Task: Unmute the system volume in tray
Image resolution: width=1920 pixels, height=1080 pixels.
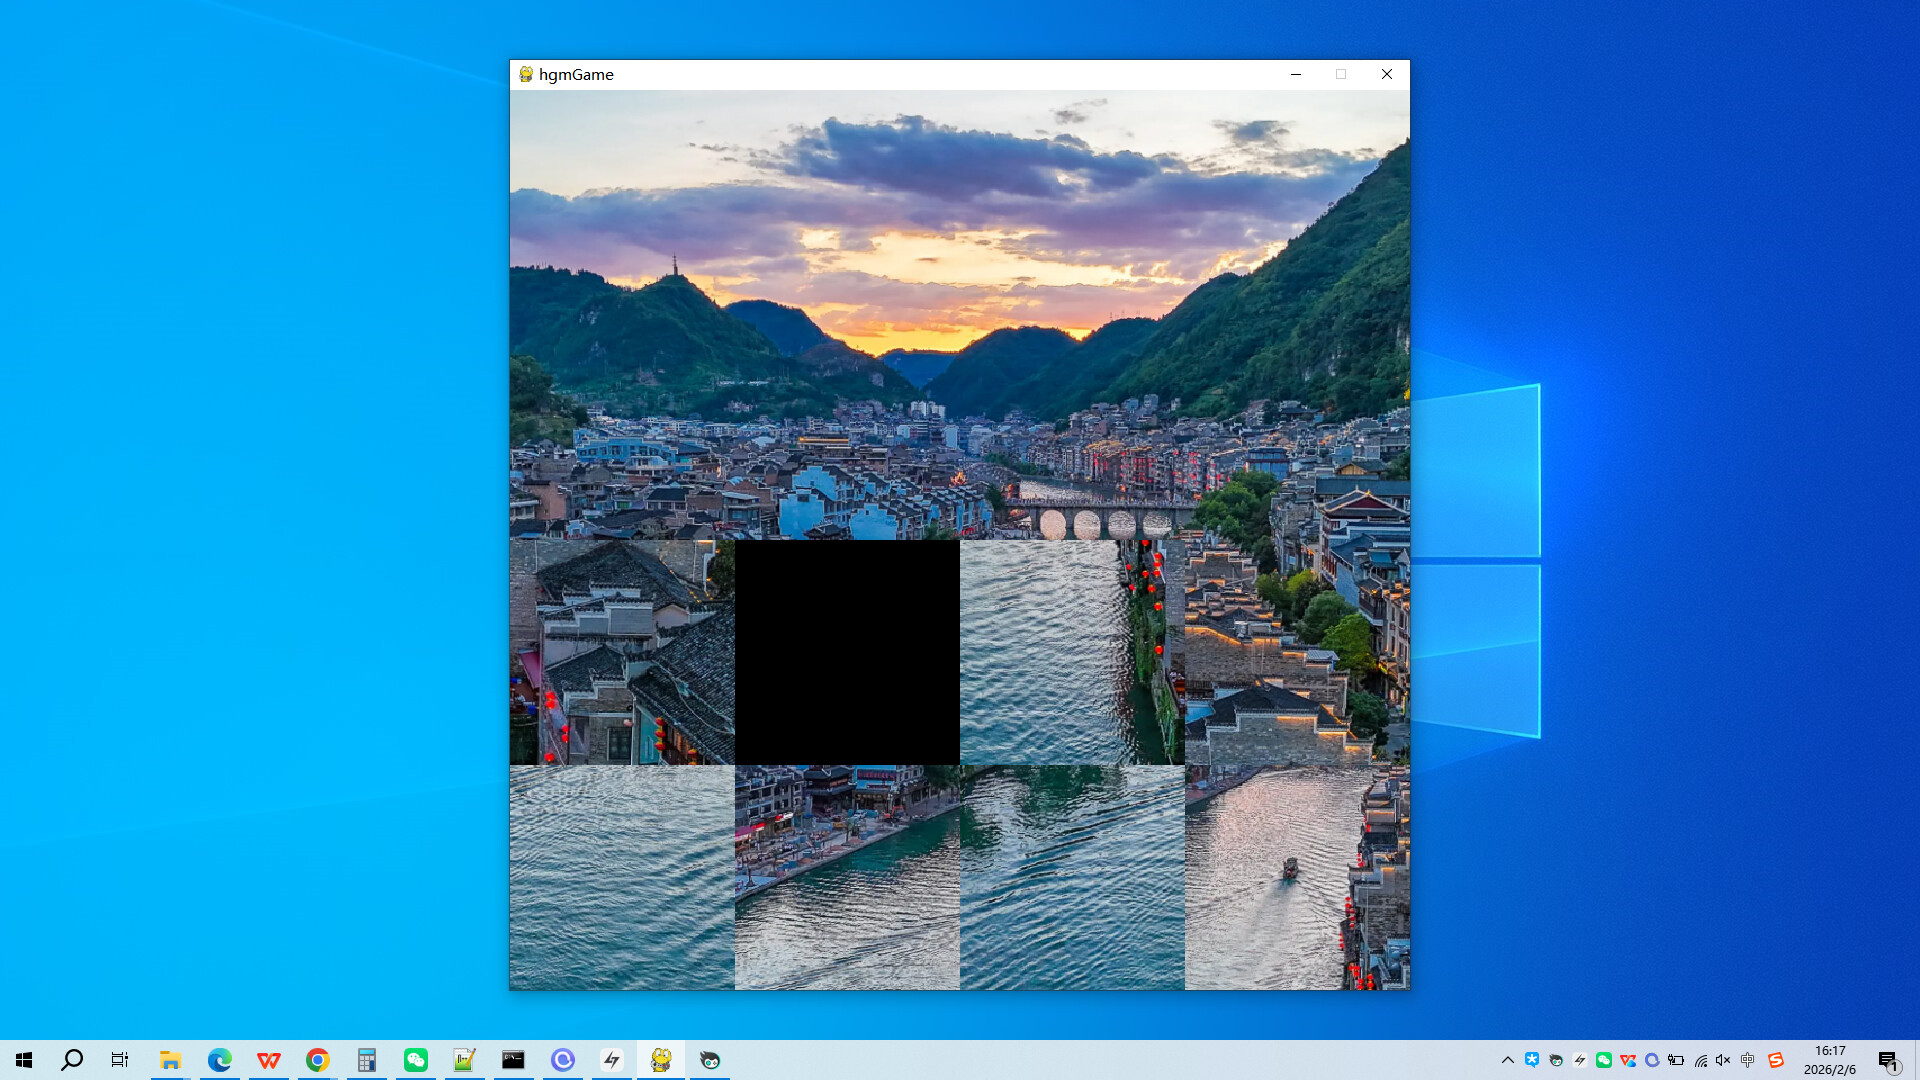Action: (1722, 1060)
